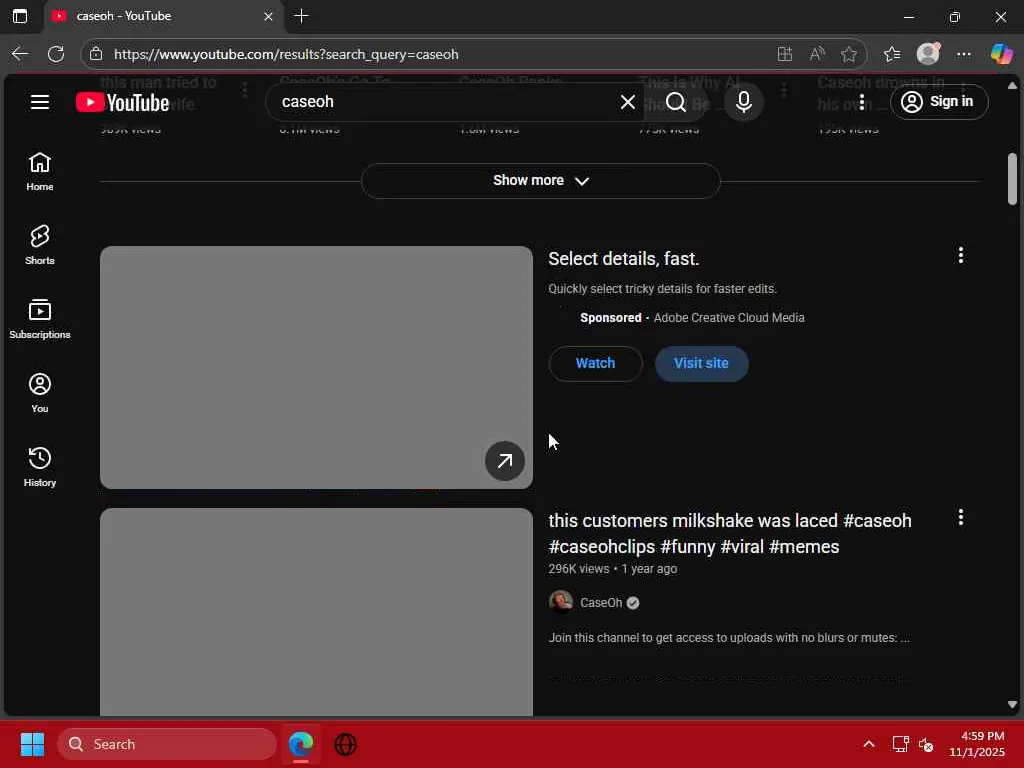Open the Adobe ad's external link arrow
The height and width of the screenshot is (768, 1024).
tap(504, 461)
